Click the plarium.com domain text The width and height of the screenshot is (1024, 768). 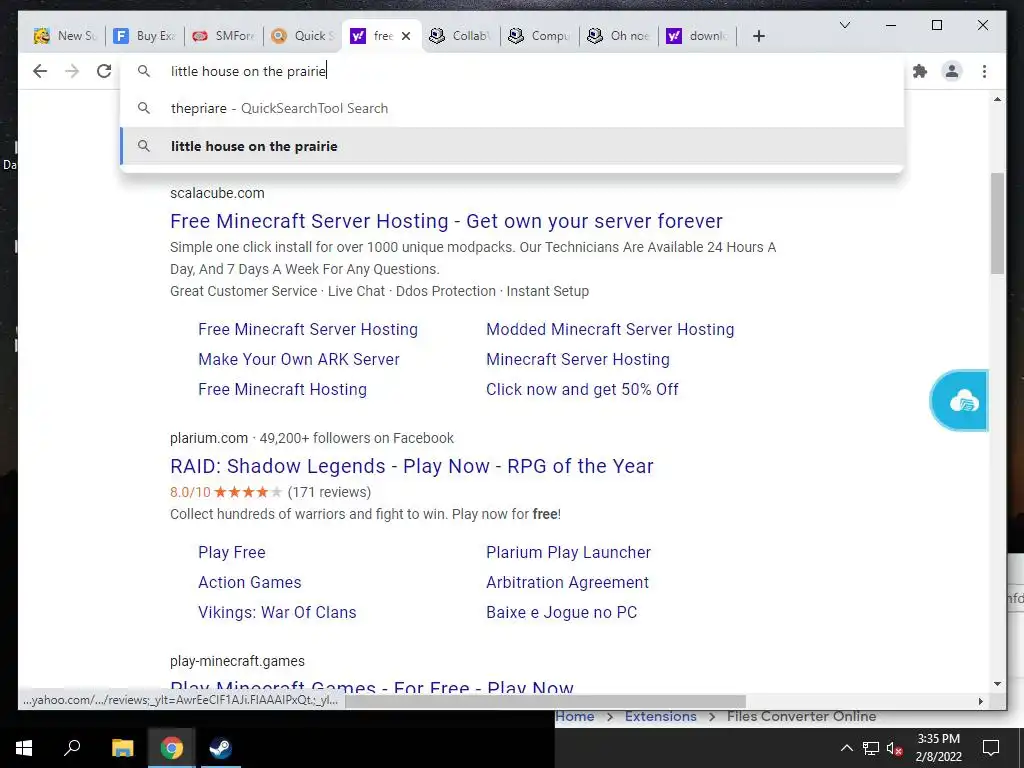(209, 438)
